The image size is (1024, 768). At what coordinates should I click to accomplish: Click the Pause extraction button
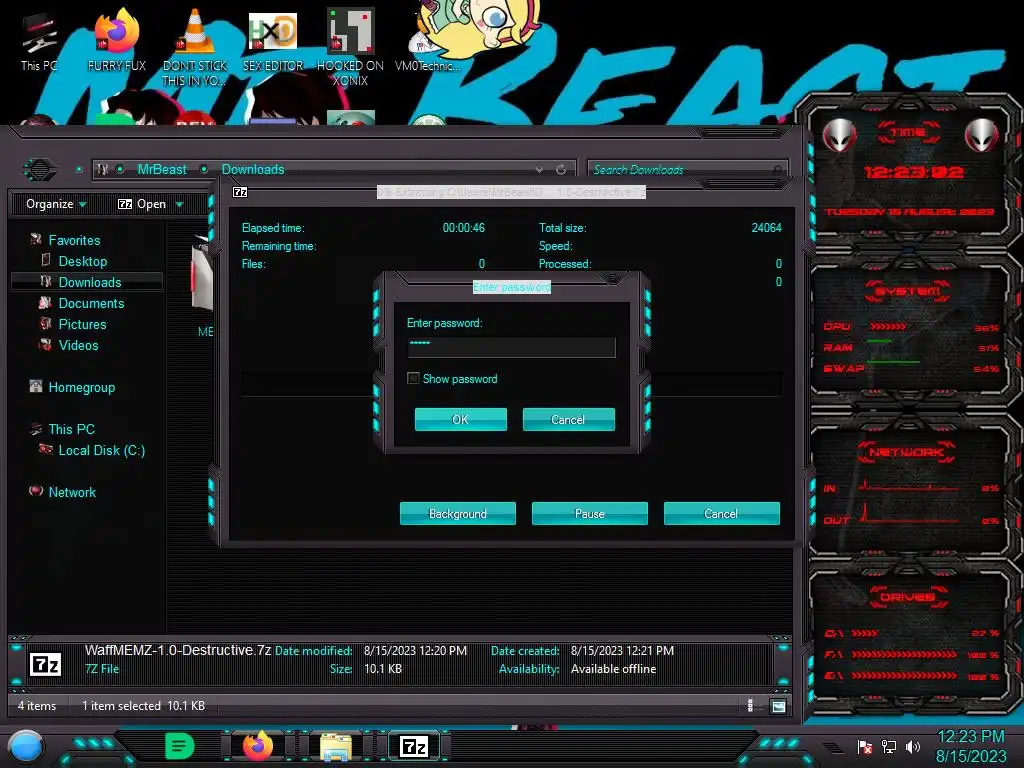[x=590, y=513]
